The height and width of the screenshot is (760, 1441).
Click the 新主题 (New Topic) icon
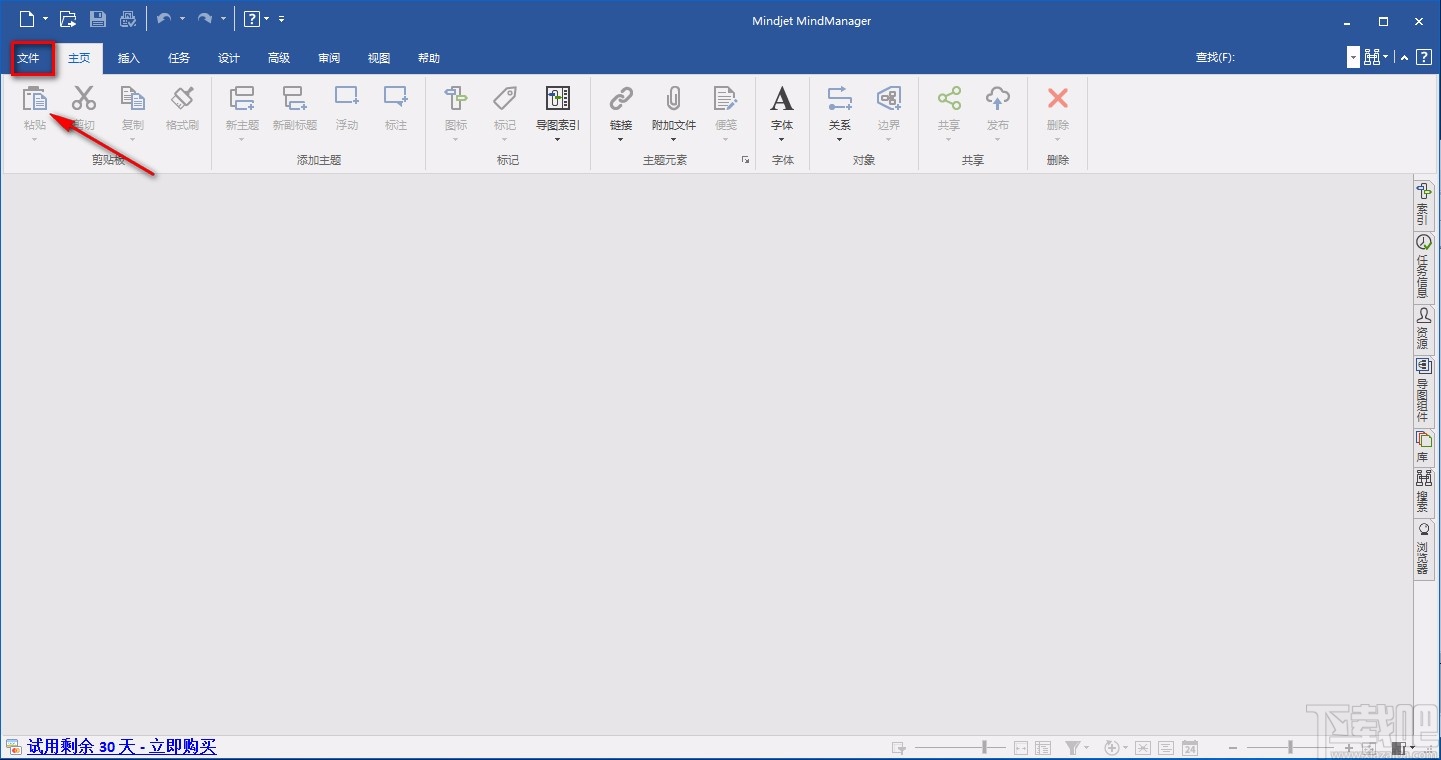click(x=242, y=98)
